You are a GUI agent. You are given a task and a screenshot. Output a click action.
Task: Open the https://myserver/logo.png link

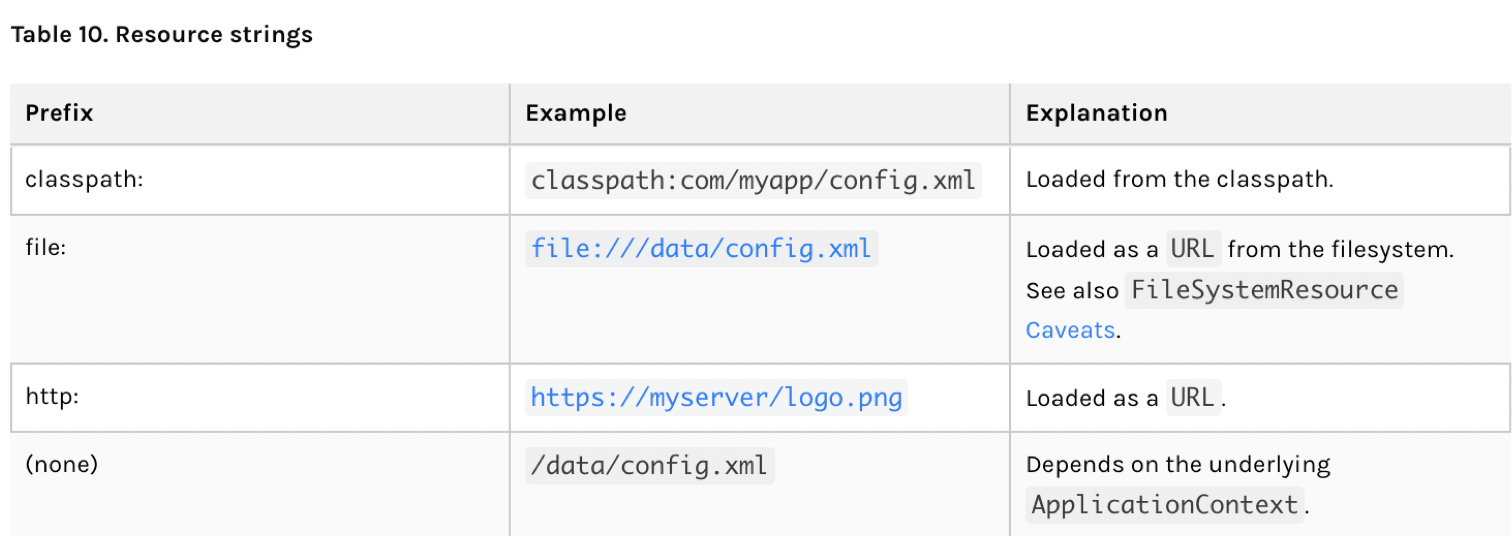[716, 398]
